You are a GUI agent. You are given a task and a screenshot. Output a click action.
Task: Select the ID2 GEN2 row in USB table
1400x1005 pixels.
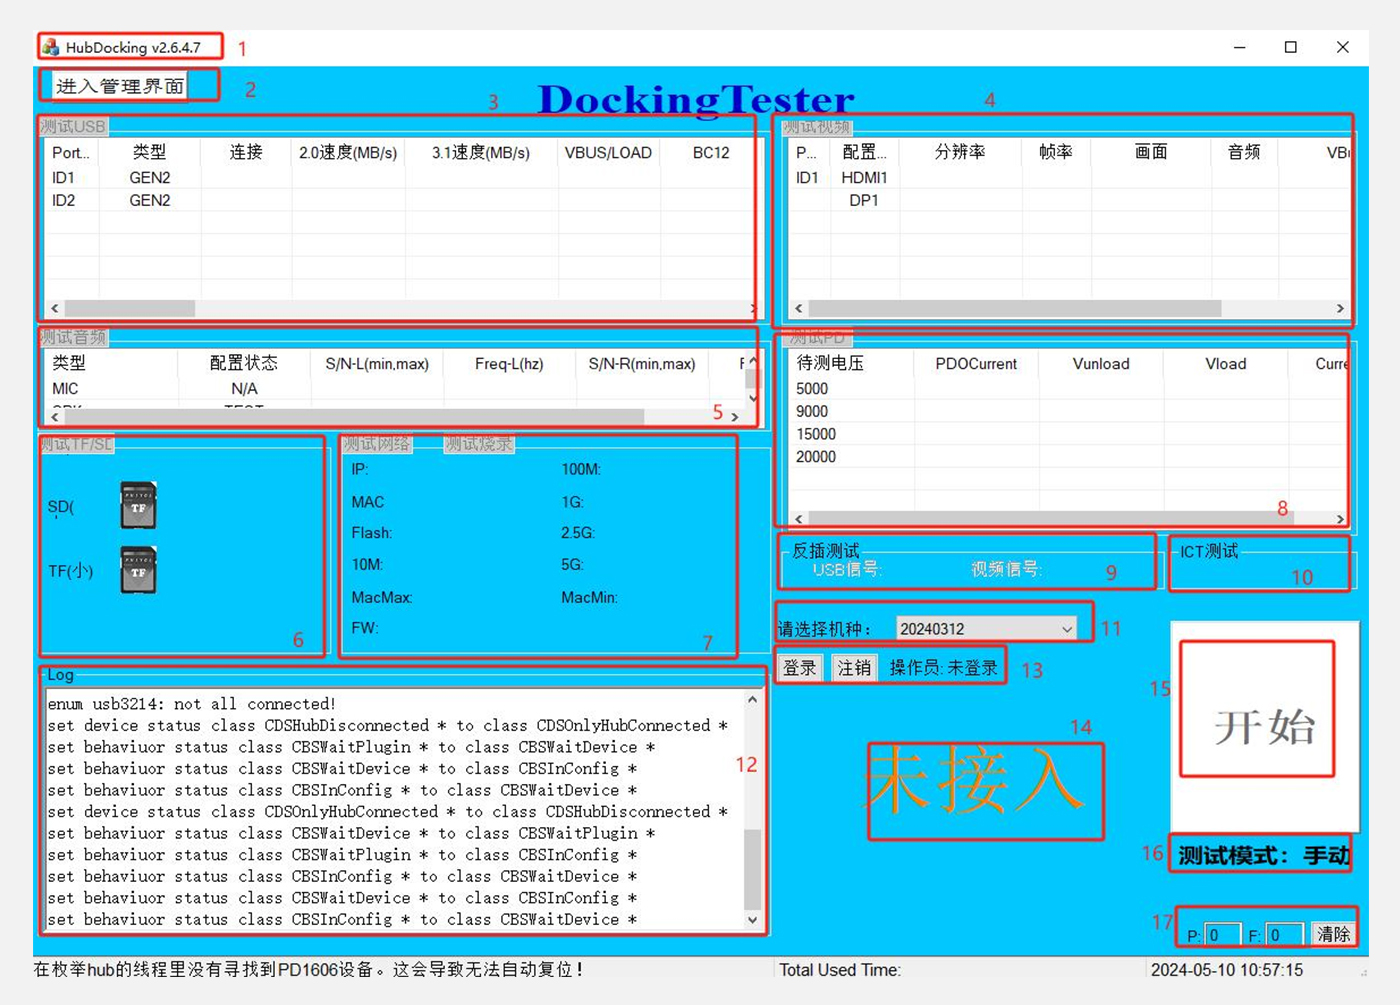[x=150, y=201]
